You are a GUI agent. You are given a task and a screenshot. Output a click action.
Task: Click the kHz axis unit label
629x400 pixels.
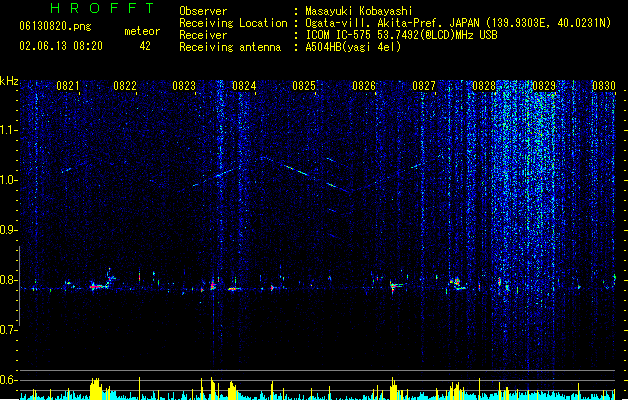tap(9, 81)
